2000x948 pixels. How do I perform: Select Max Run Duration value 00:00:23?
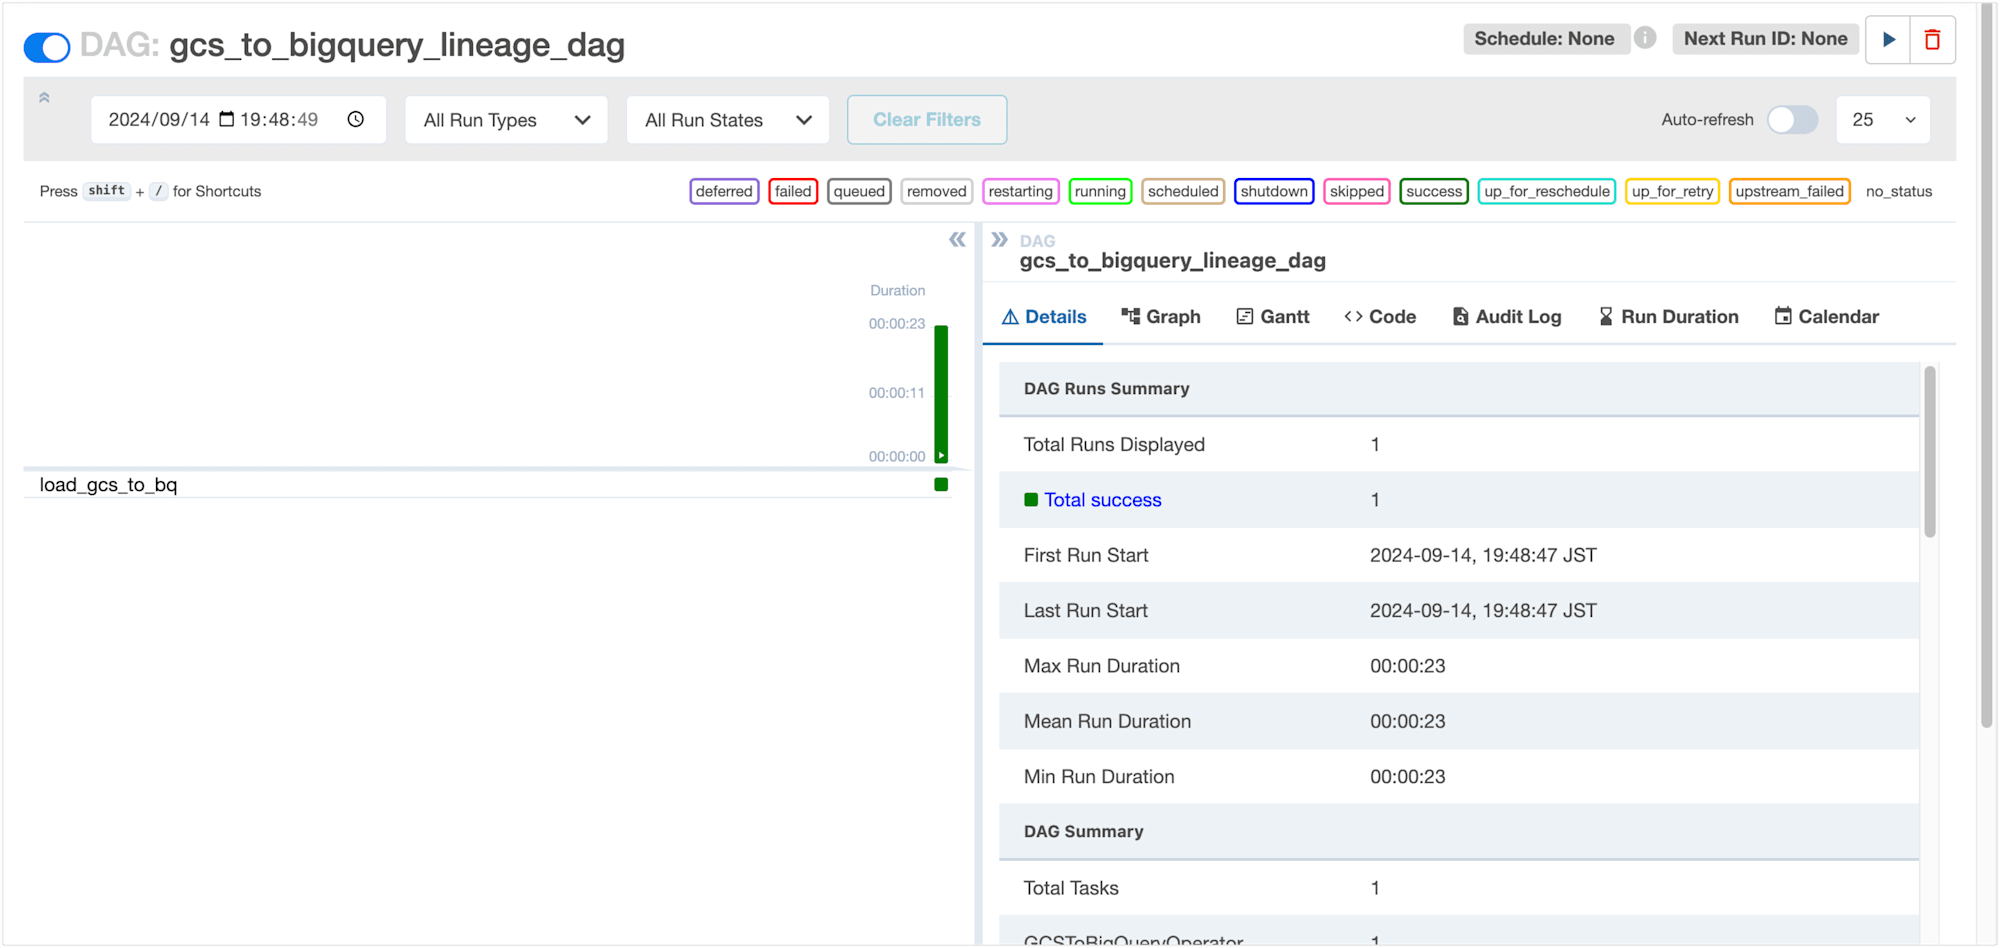pyautogui.click(x=1407, y=666)
